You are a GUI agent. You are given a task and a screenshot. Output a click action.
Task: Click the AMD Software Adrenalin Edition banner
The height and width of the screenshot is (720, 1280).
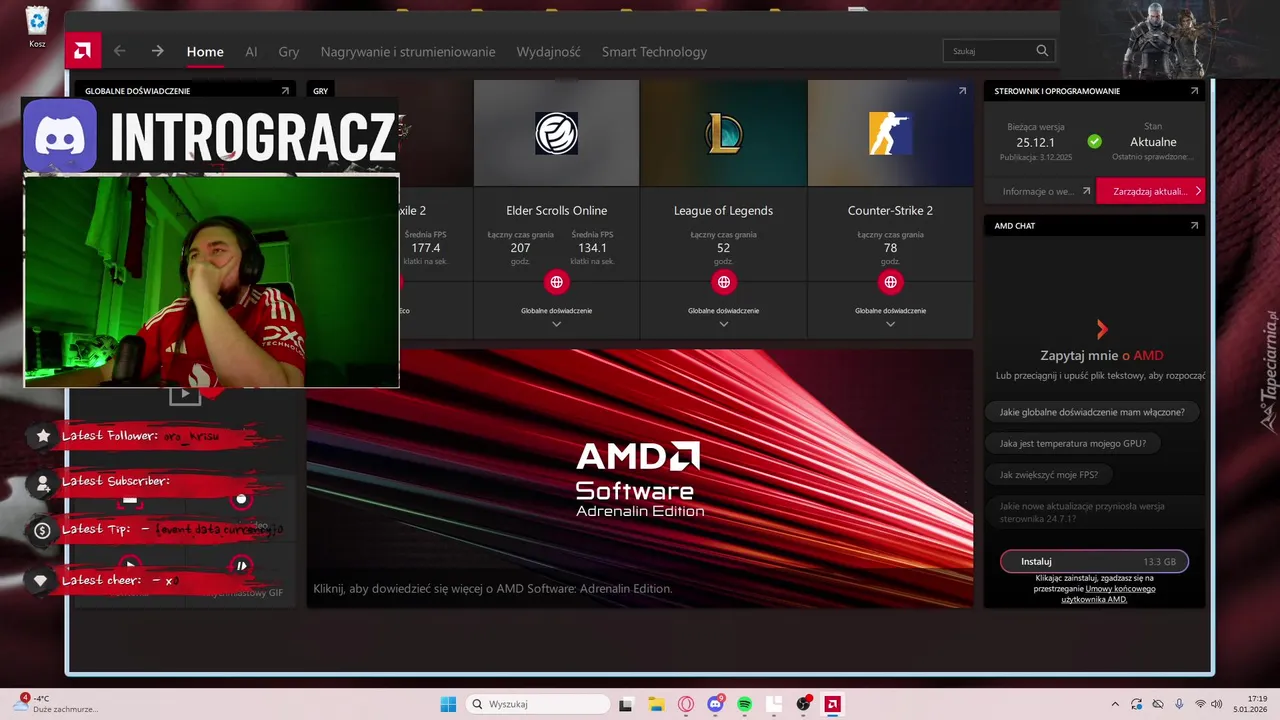(639, 478)
